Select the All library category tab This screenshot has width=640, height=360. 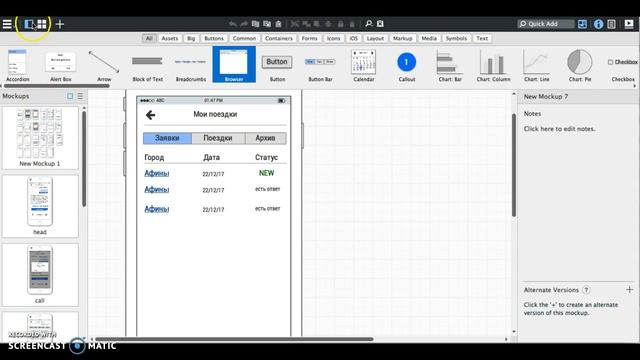pos(149,38)
